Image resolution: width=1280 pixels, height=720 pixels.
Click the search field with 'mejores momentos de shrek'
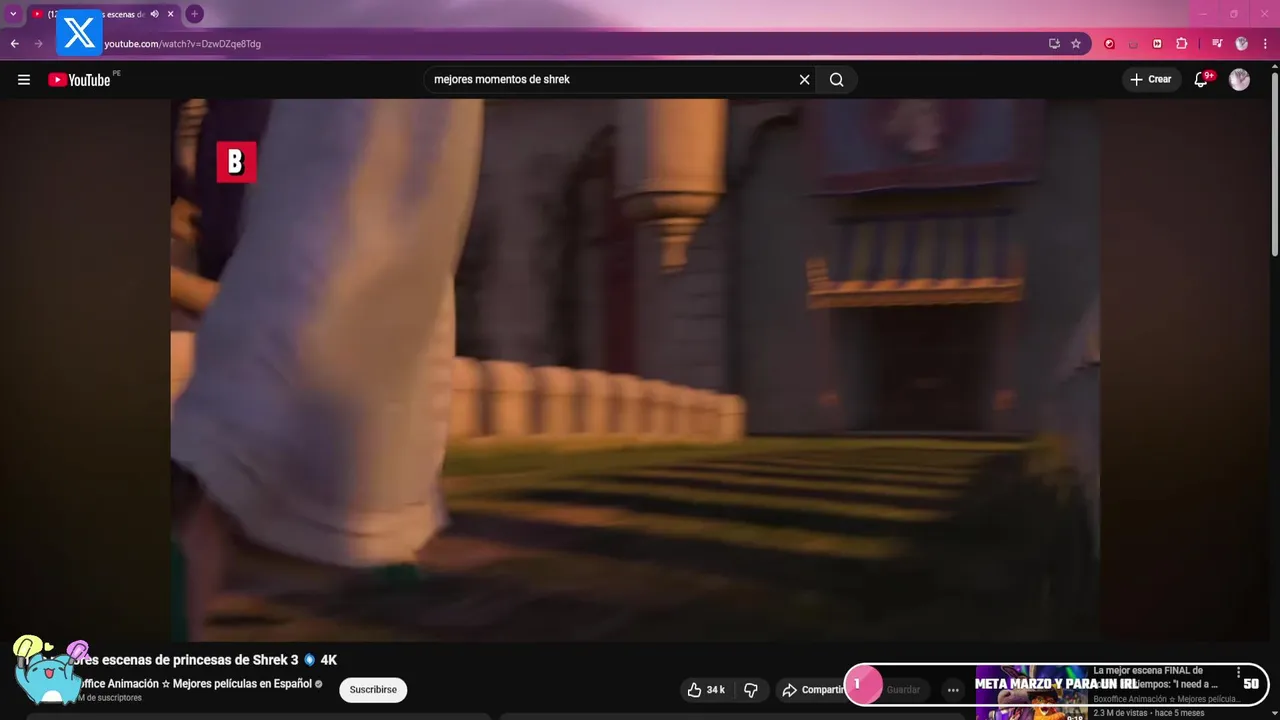tap(610, 80)
